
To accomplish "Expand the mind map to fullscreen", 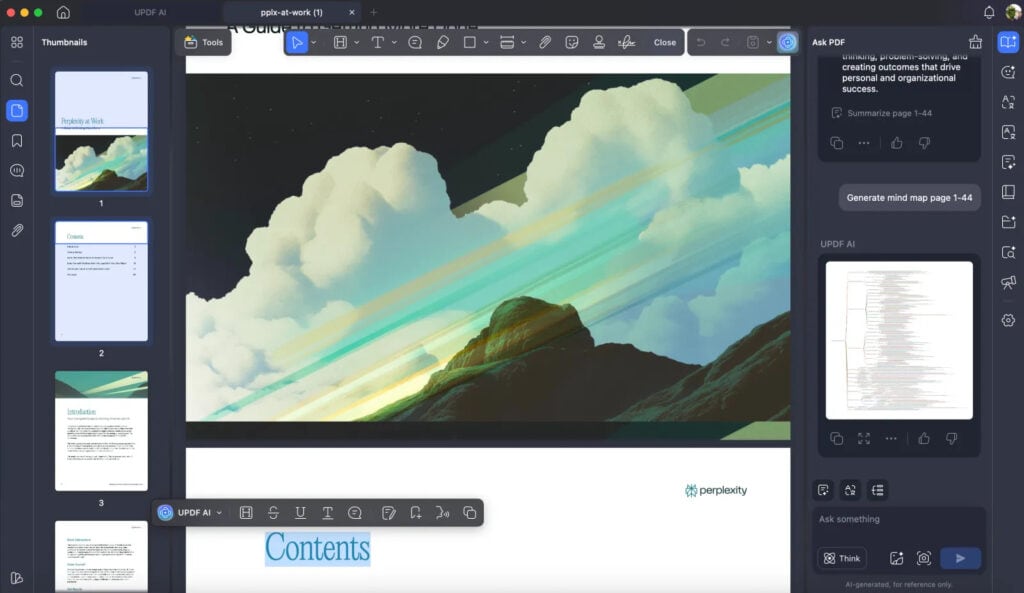I will pyautogui.click(x=864, y=438).
